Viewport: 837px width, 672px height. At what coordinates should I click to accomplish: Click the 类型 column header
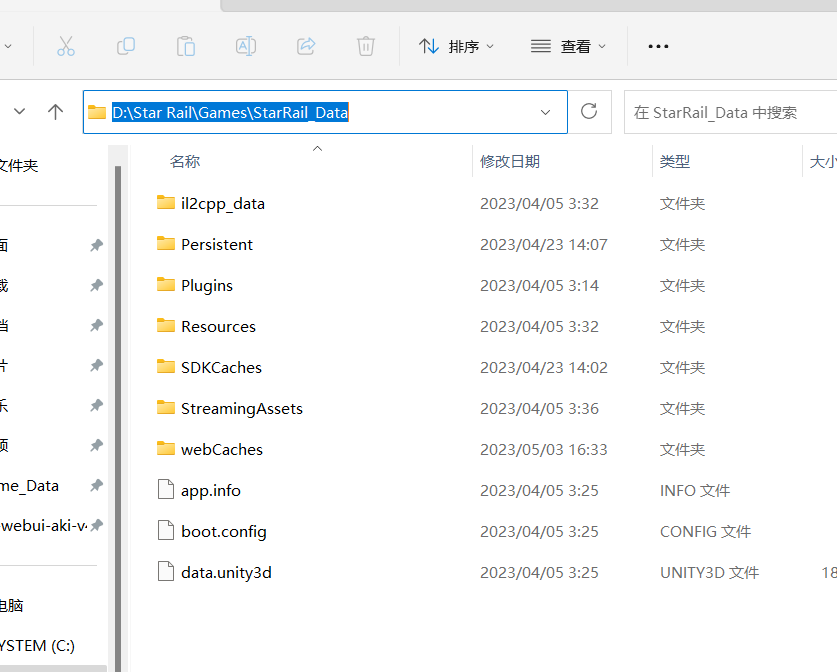point(675,161)
